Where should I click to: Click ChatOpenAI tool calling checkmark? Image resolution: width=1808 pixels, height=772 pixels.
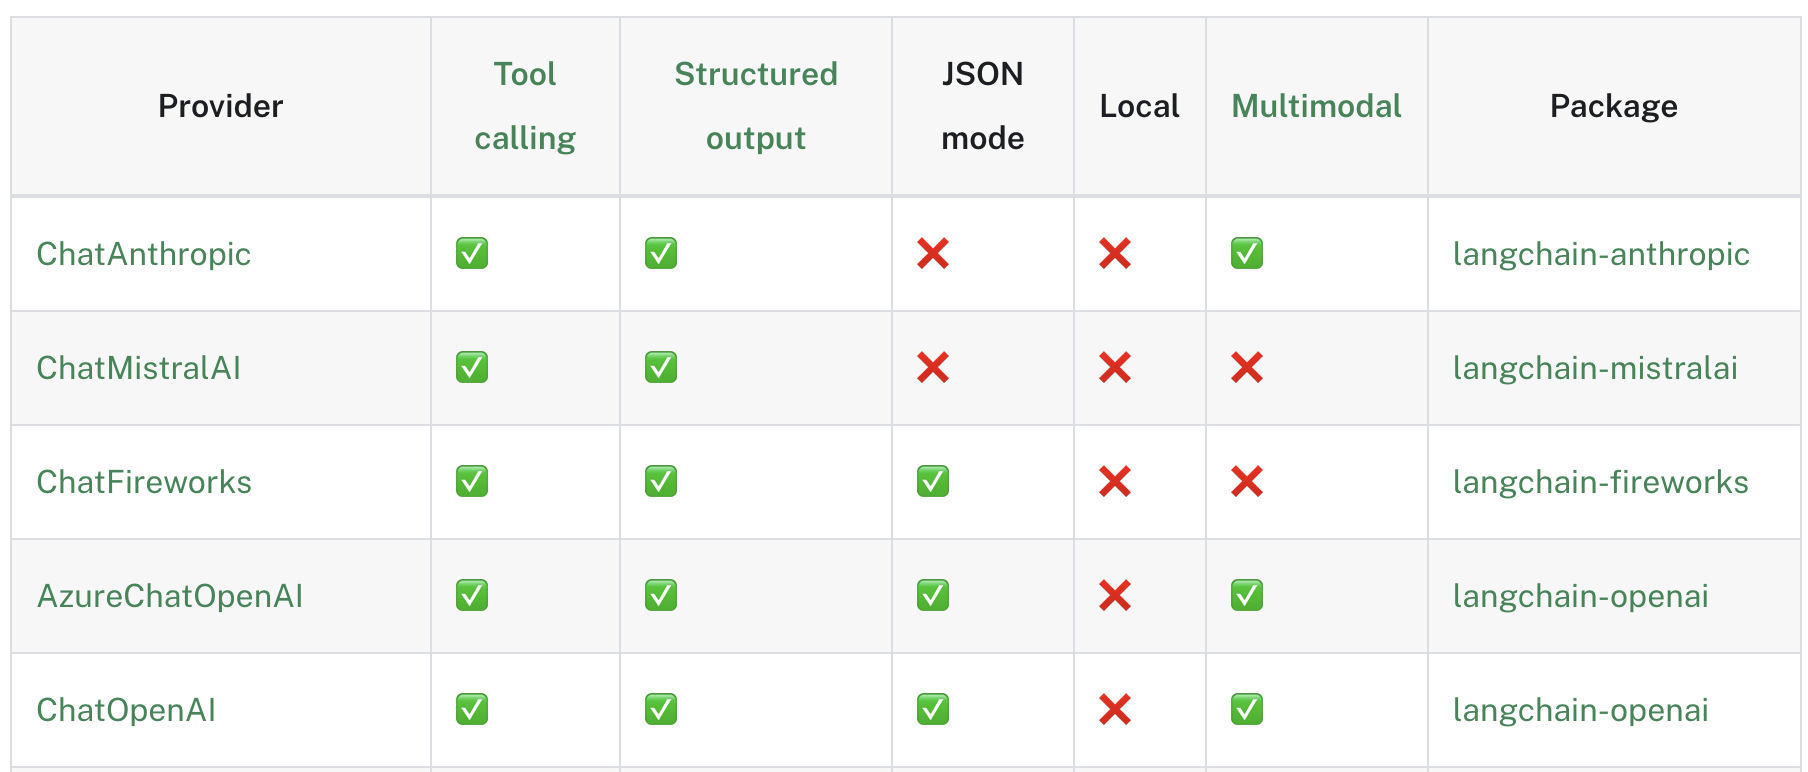coord(472,709)
